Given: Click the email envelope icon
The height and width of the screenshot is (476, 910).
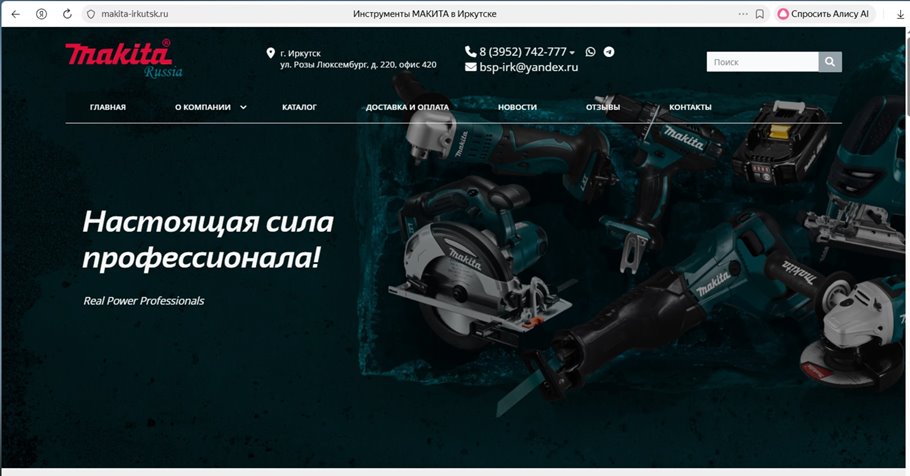Looking at the screenshot, I should [471, 67].
